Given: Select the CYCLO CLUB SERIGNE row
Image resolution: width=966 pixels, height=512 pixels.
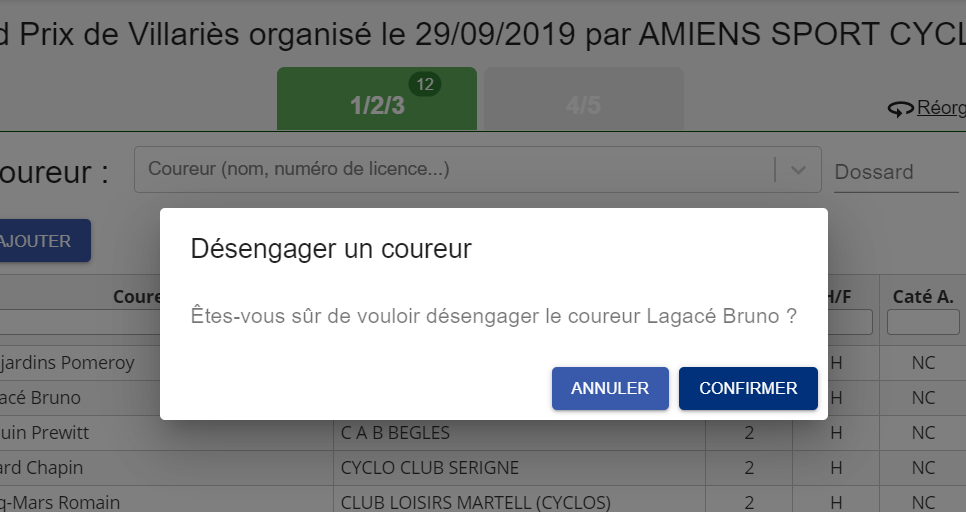Looking at the screenshot, I should pos(483,468).
